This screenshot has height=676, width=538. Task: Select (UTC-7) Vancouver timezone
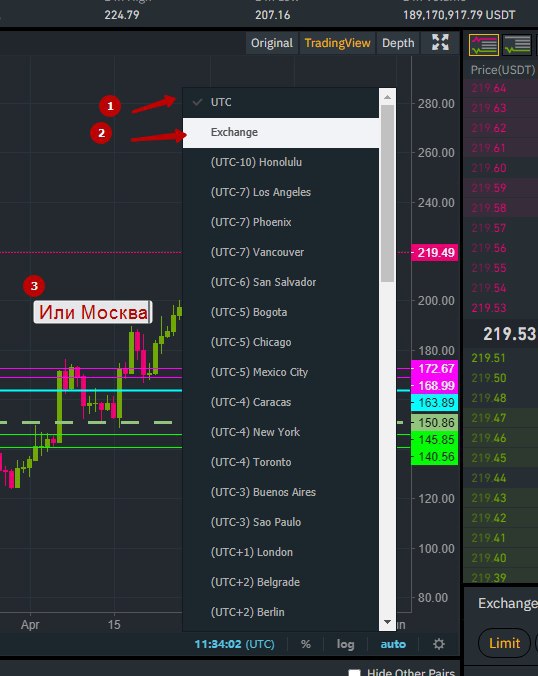[x=281, y=252]
